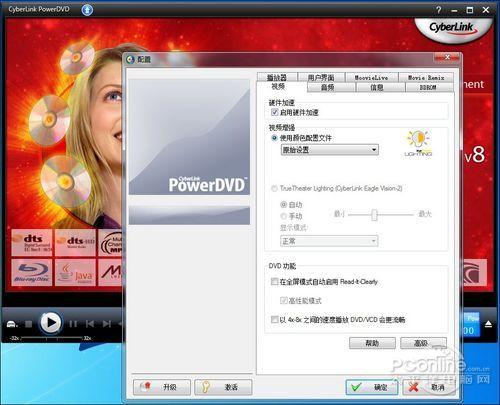The width and height of the screenshot is (500, 405).
Task: Click the Help button in video settings
Action: (372, 343)
